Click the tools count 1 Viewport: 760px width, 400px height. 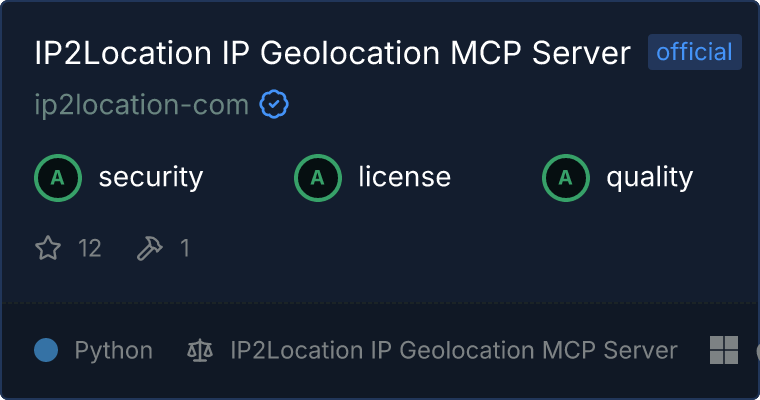pyautogui.click(x=184, y=248)
